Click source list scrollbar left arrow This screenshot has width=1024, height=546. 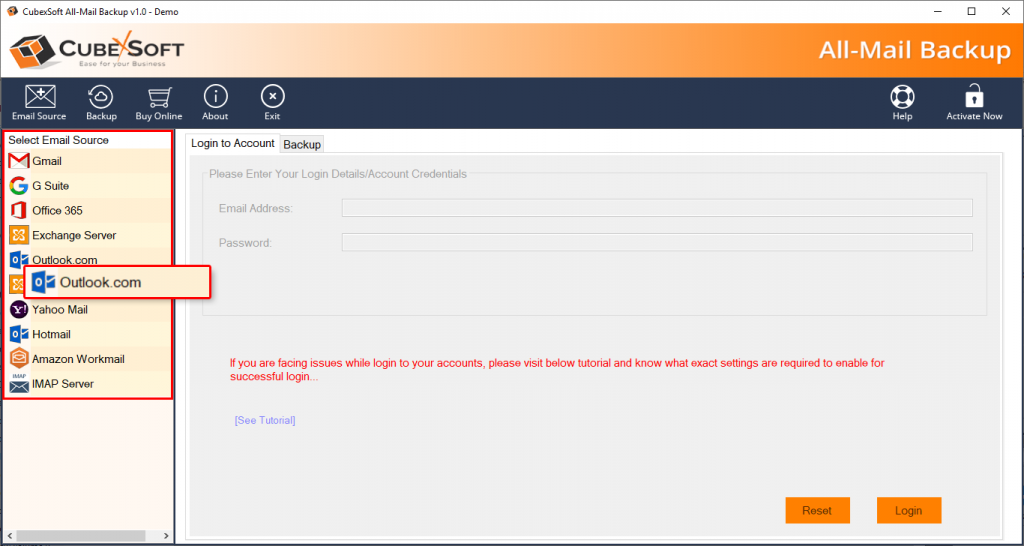pos(9,536)
